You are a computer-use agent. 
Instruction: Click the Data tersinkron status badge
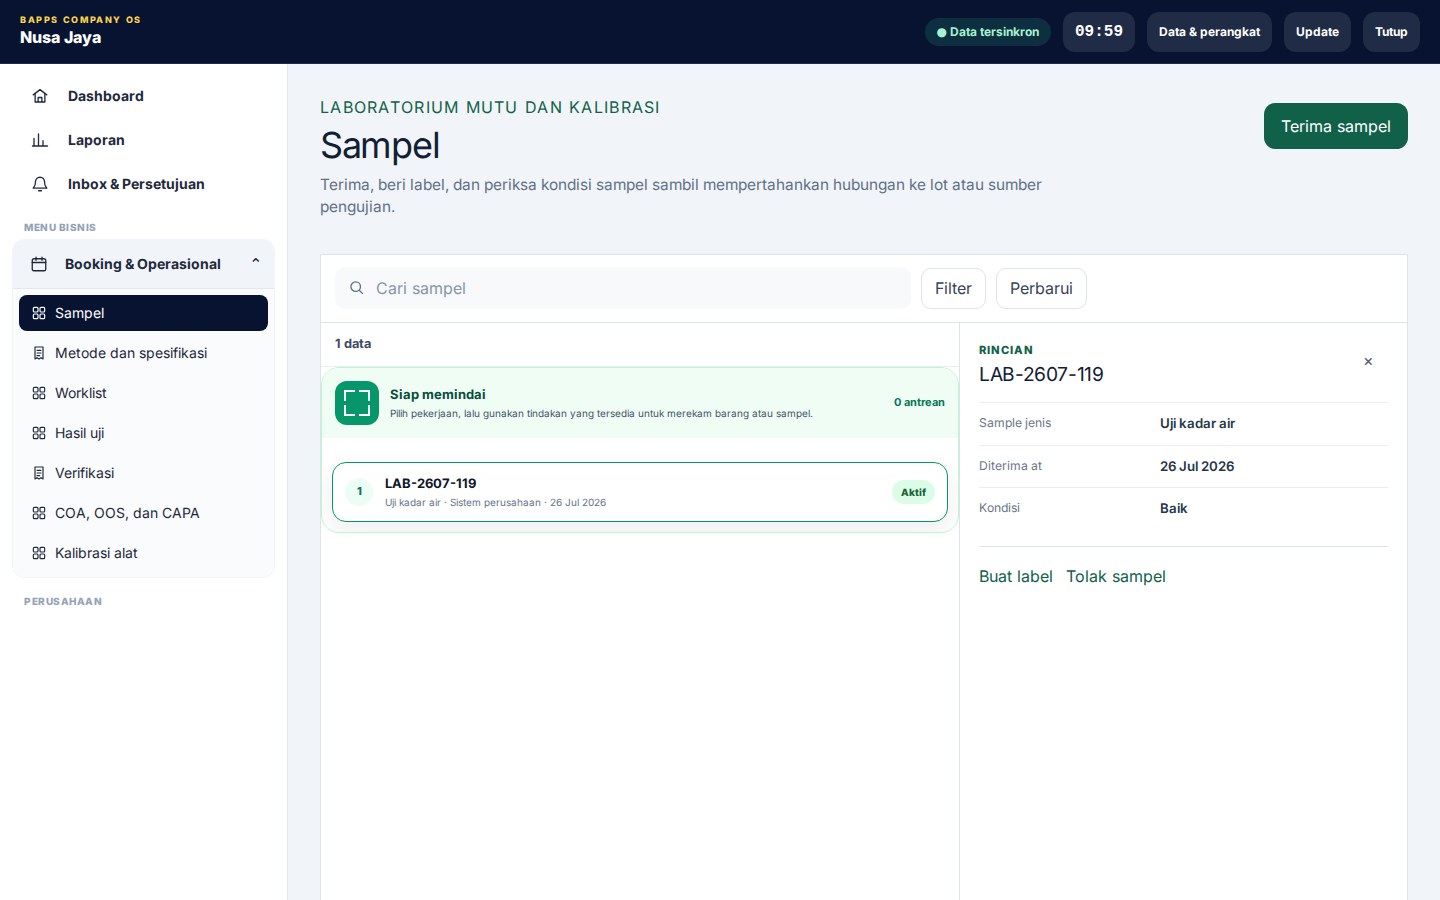click(x=988, y=32)
